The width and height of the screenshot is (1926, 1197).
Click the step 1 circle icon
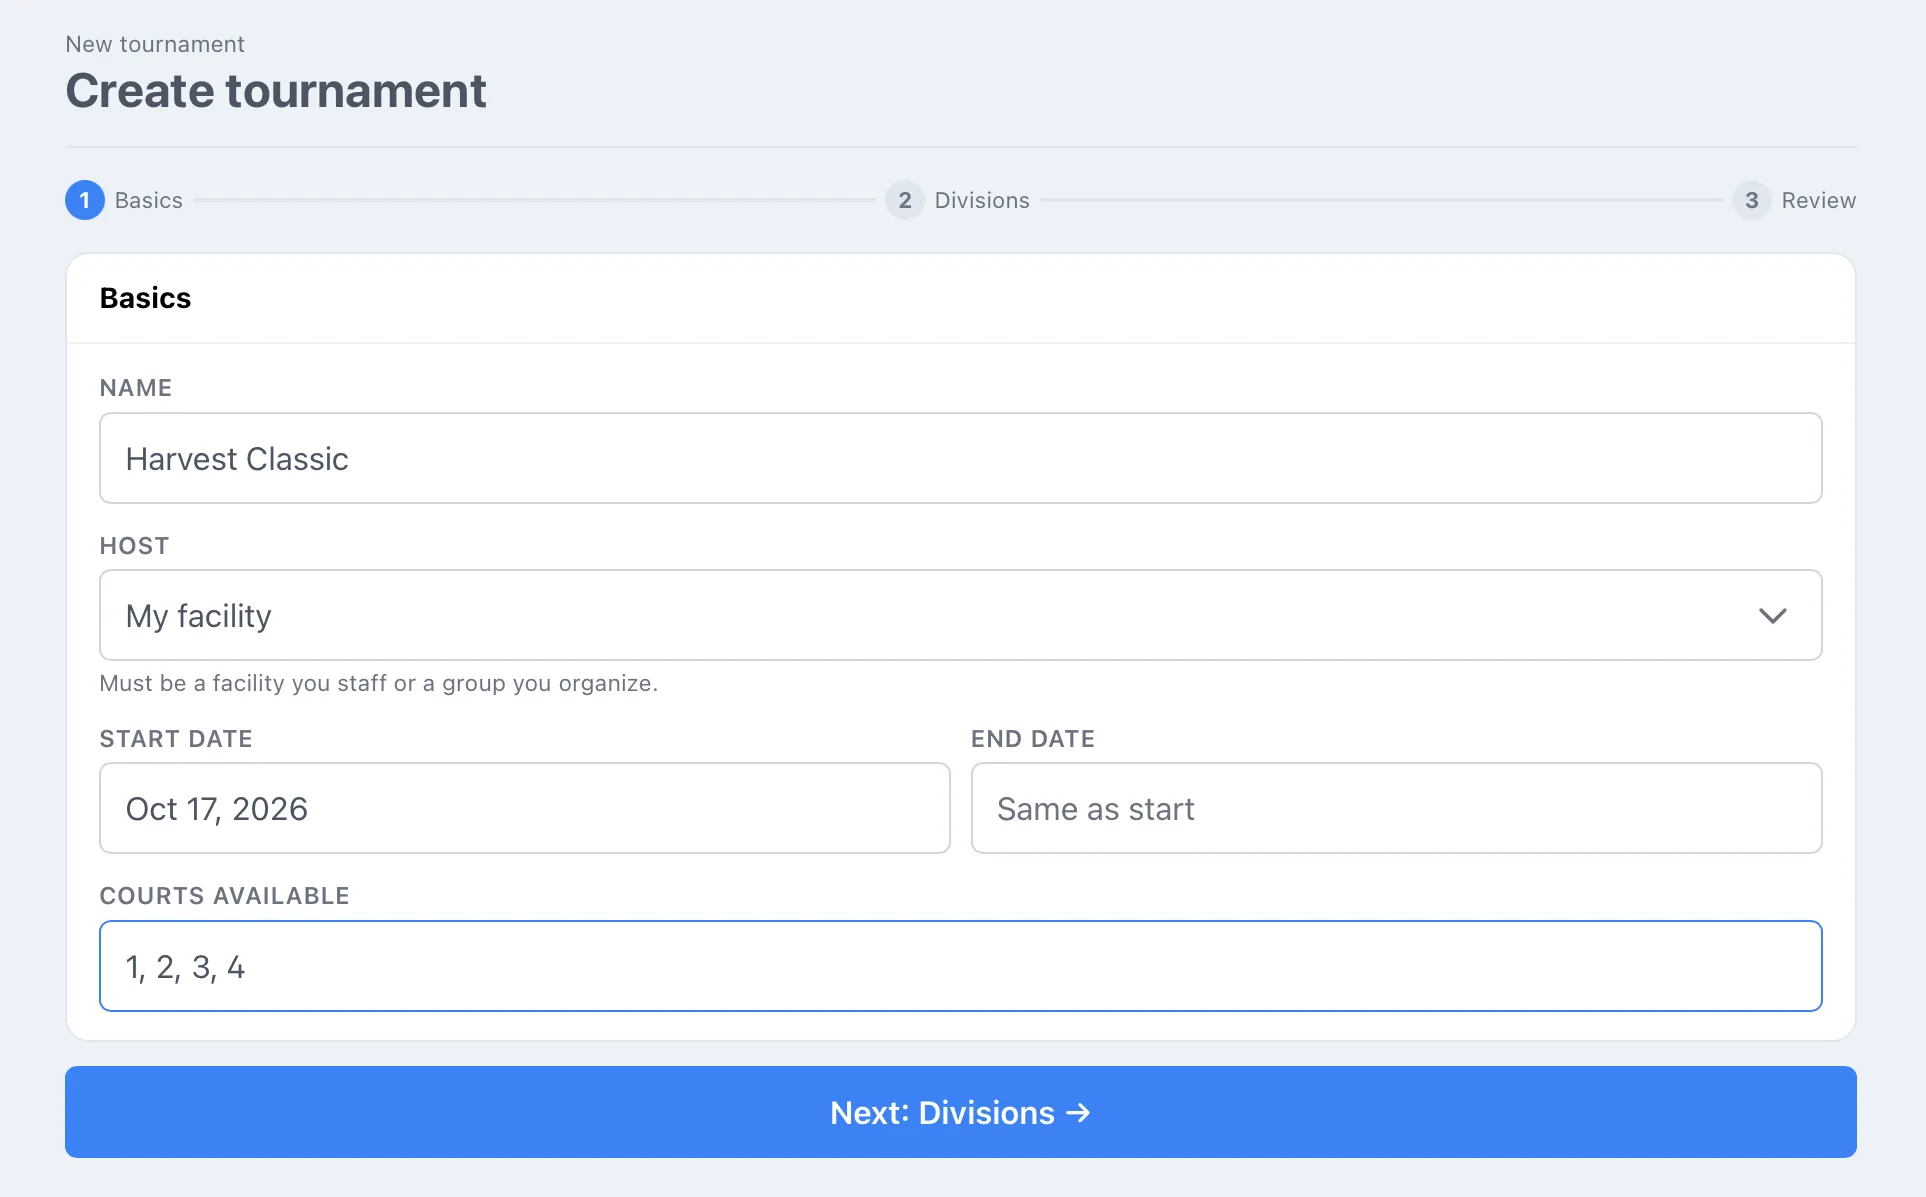tap(85, 200)
